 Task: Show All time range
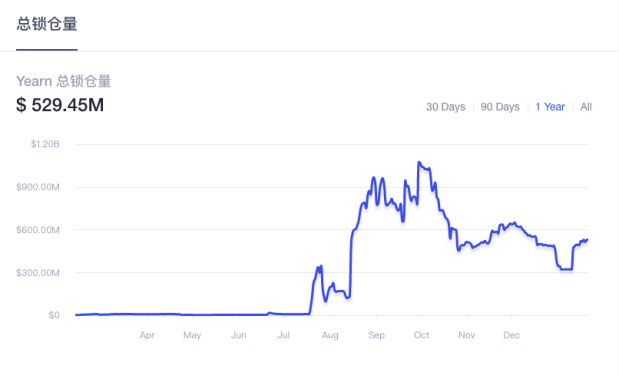pyautogui.click(x=586, y=107)
